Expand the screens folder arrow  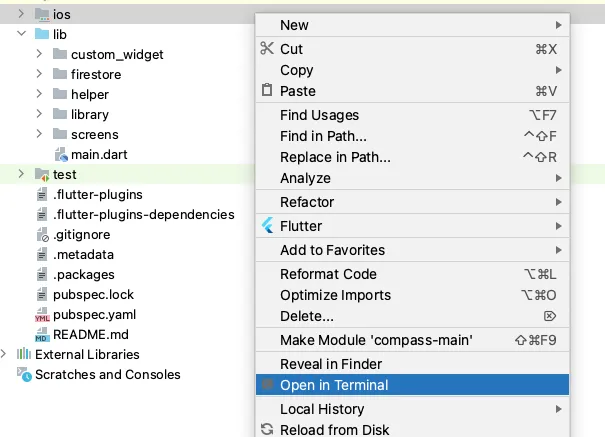click(40, 135)
